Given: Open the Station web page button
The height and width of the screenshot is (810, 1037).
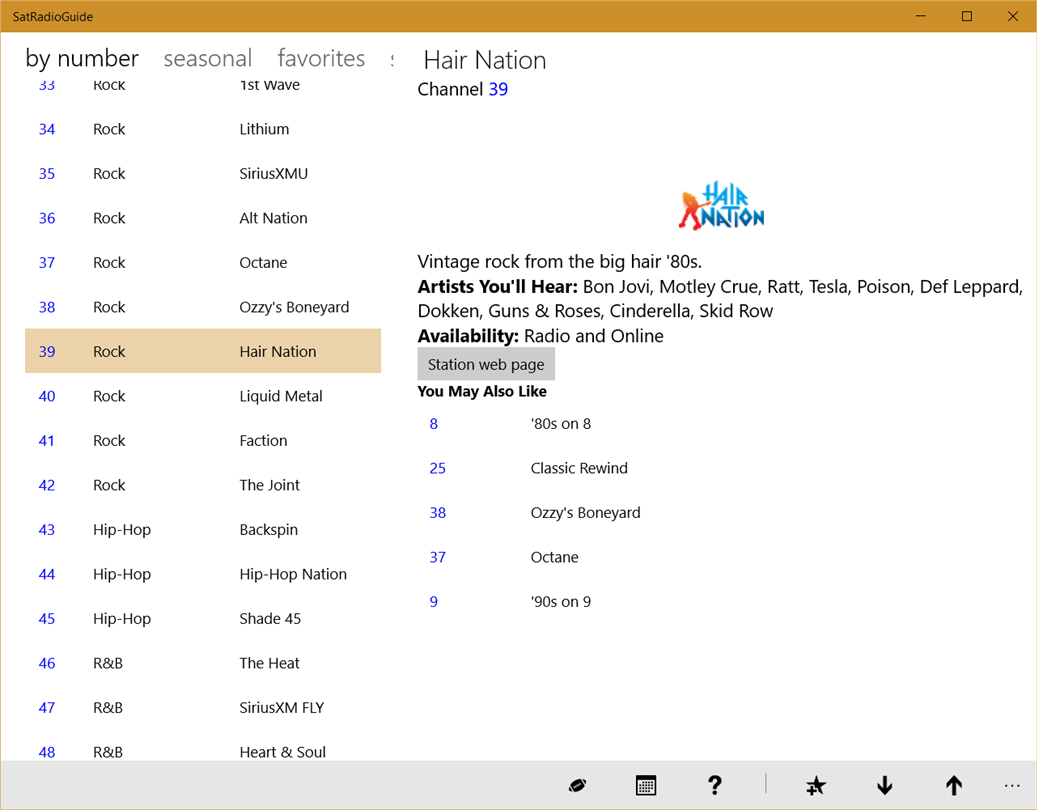Looking at the screenshot, I should click(486, 364).
